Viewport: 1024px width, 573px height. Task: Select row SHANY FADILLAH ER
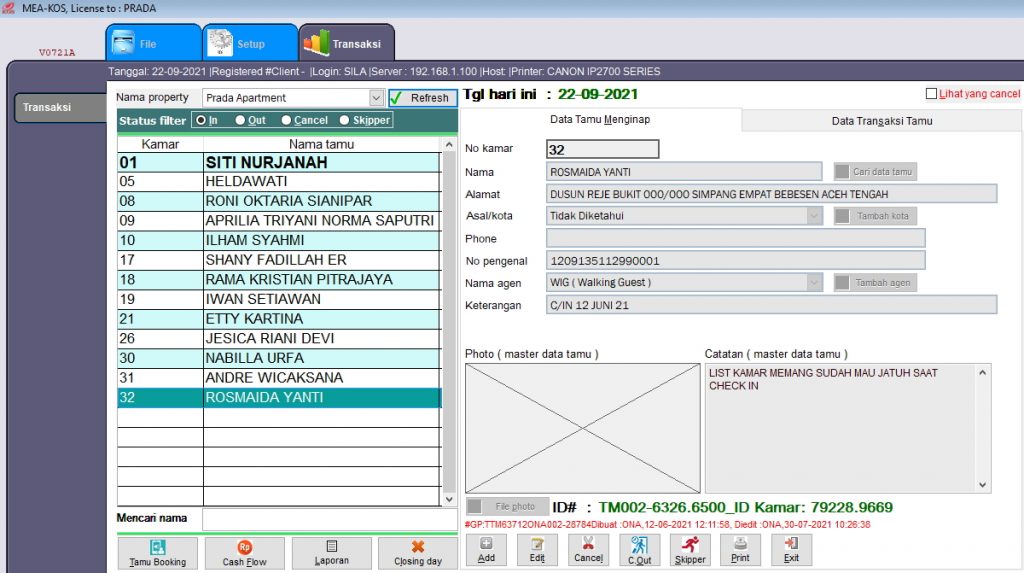[279, 260]
